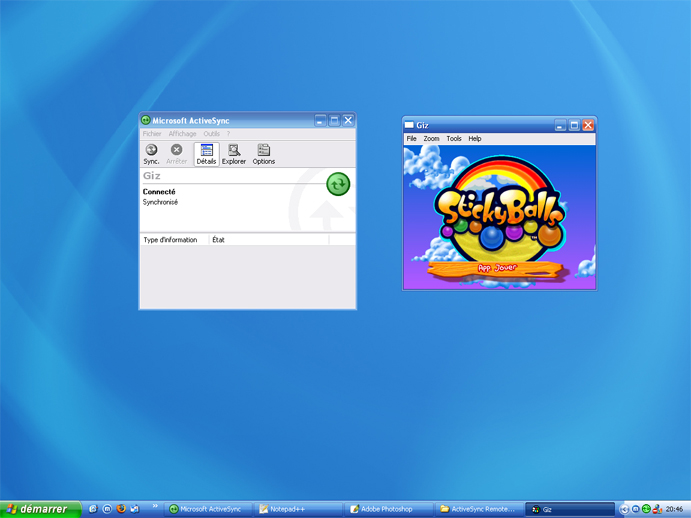Open the démarrer start menu
The image size is (691, 518).
tap(40, 509)
